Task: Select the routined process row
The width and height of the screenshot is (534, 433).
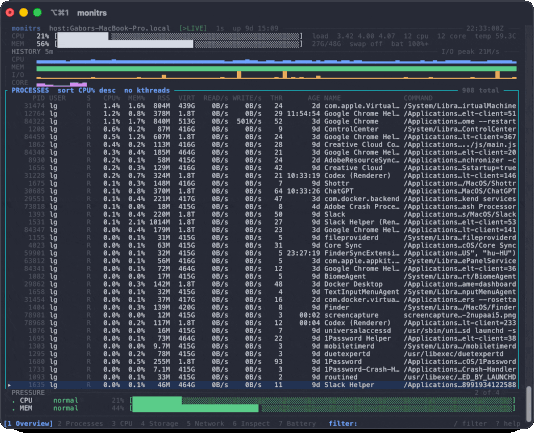Action: 262,377
